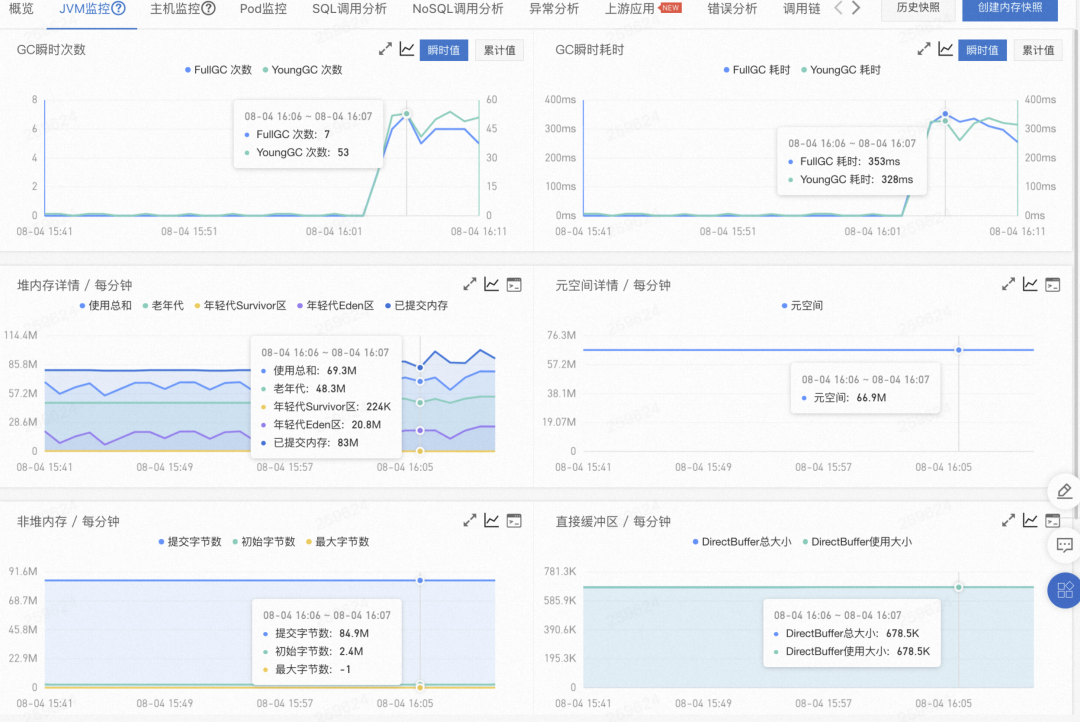Toggle 已提交内存 legend series

tap(417, 305)
